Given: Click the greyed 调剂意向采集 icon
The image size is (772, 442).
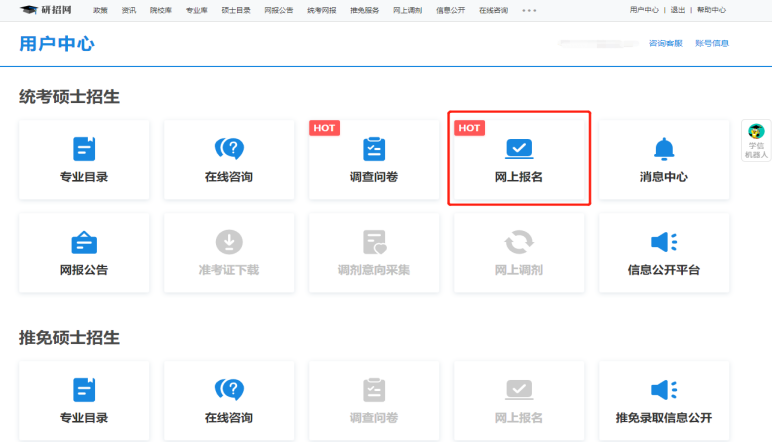Looking at the screenshot, I should click(x=374, y=242).
